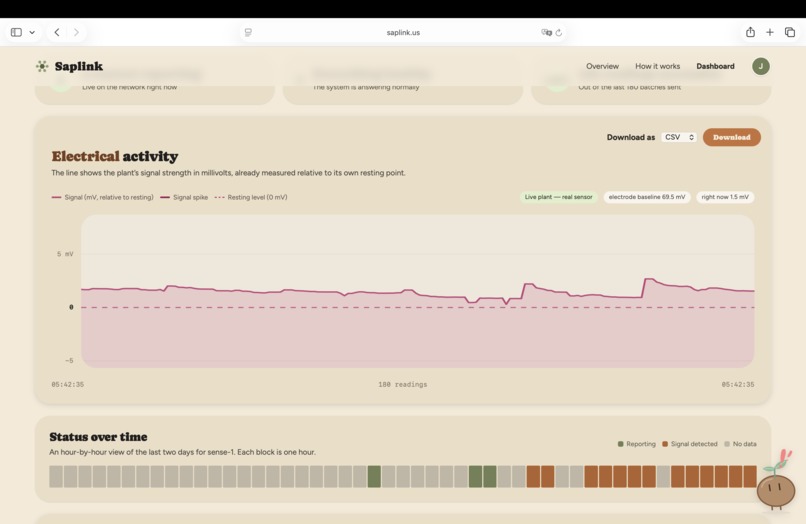Reload the page with refresh icon
The height and width of the screenshot is (524, 806).
[559, 32]
